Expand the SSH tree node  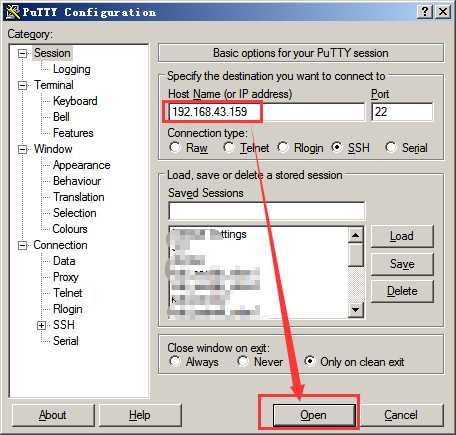pyautogui.click(x=41, y=325)
